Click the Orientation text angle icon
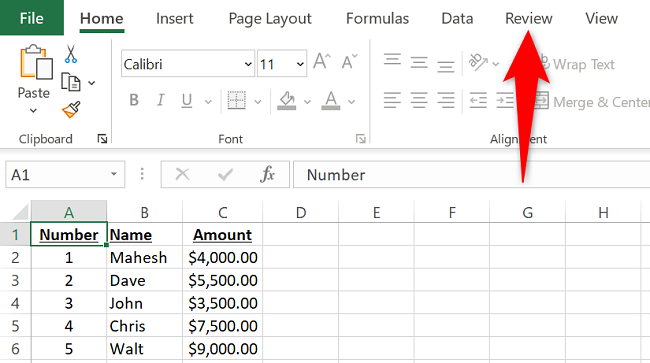 pos(478,62)
